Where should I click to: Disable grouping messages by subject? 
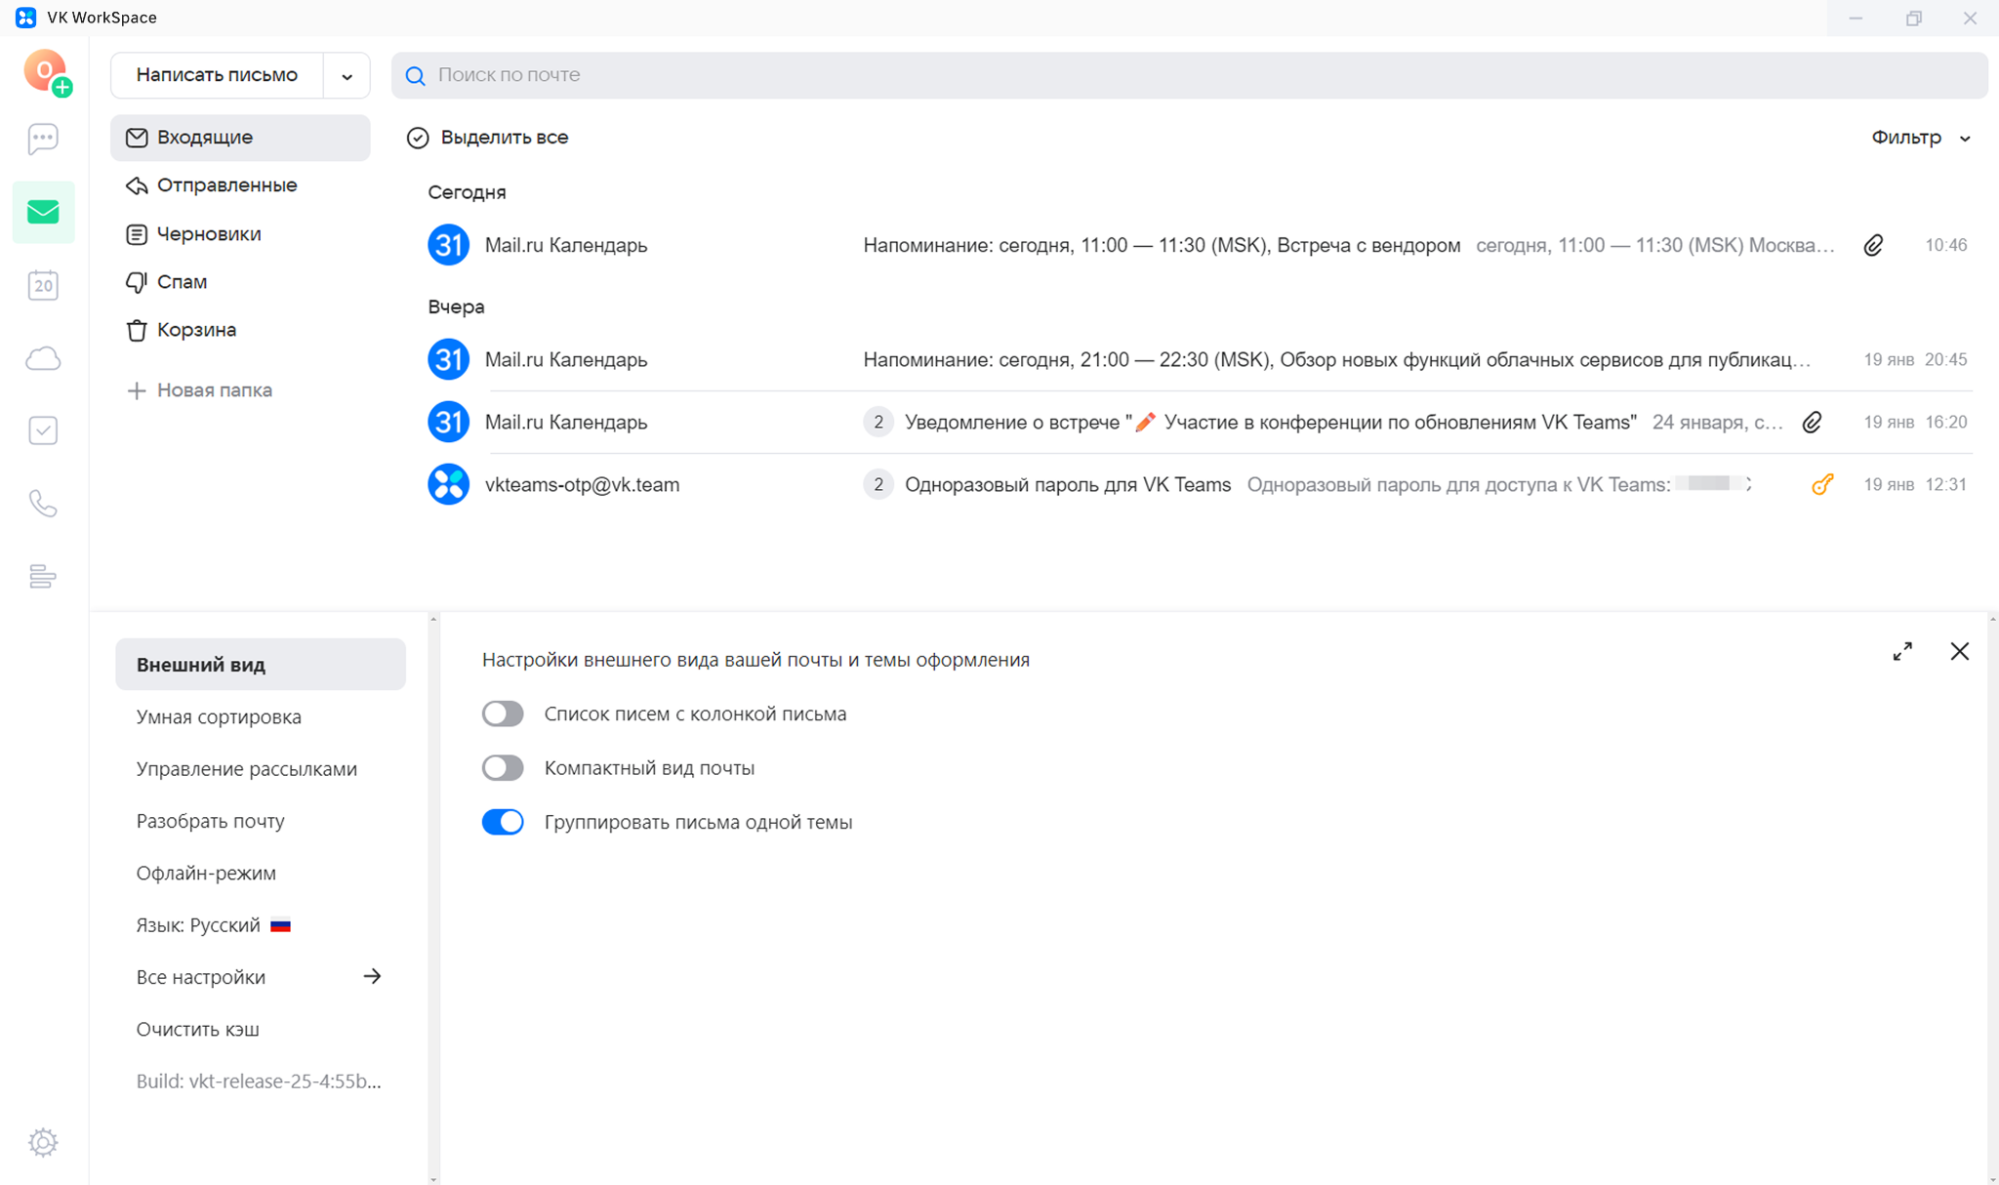tap(503, 822)
